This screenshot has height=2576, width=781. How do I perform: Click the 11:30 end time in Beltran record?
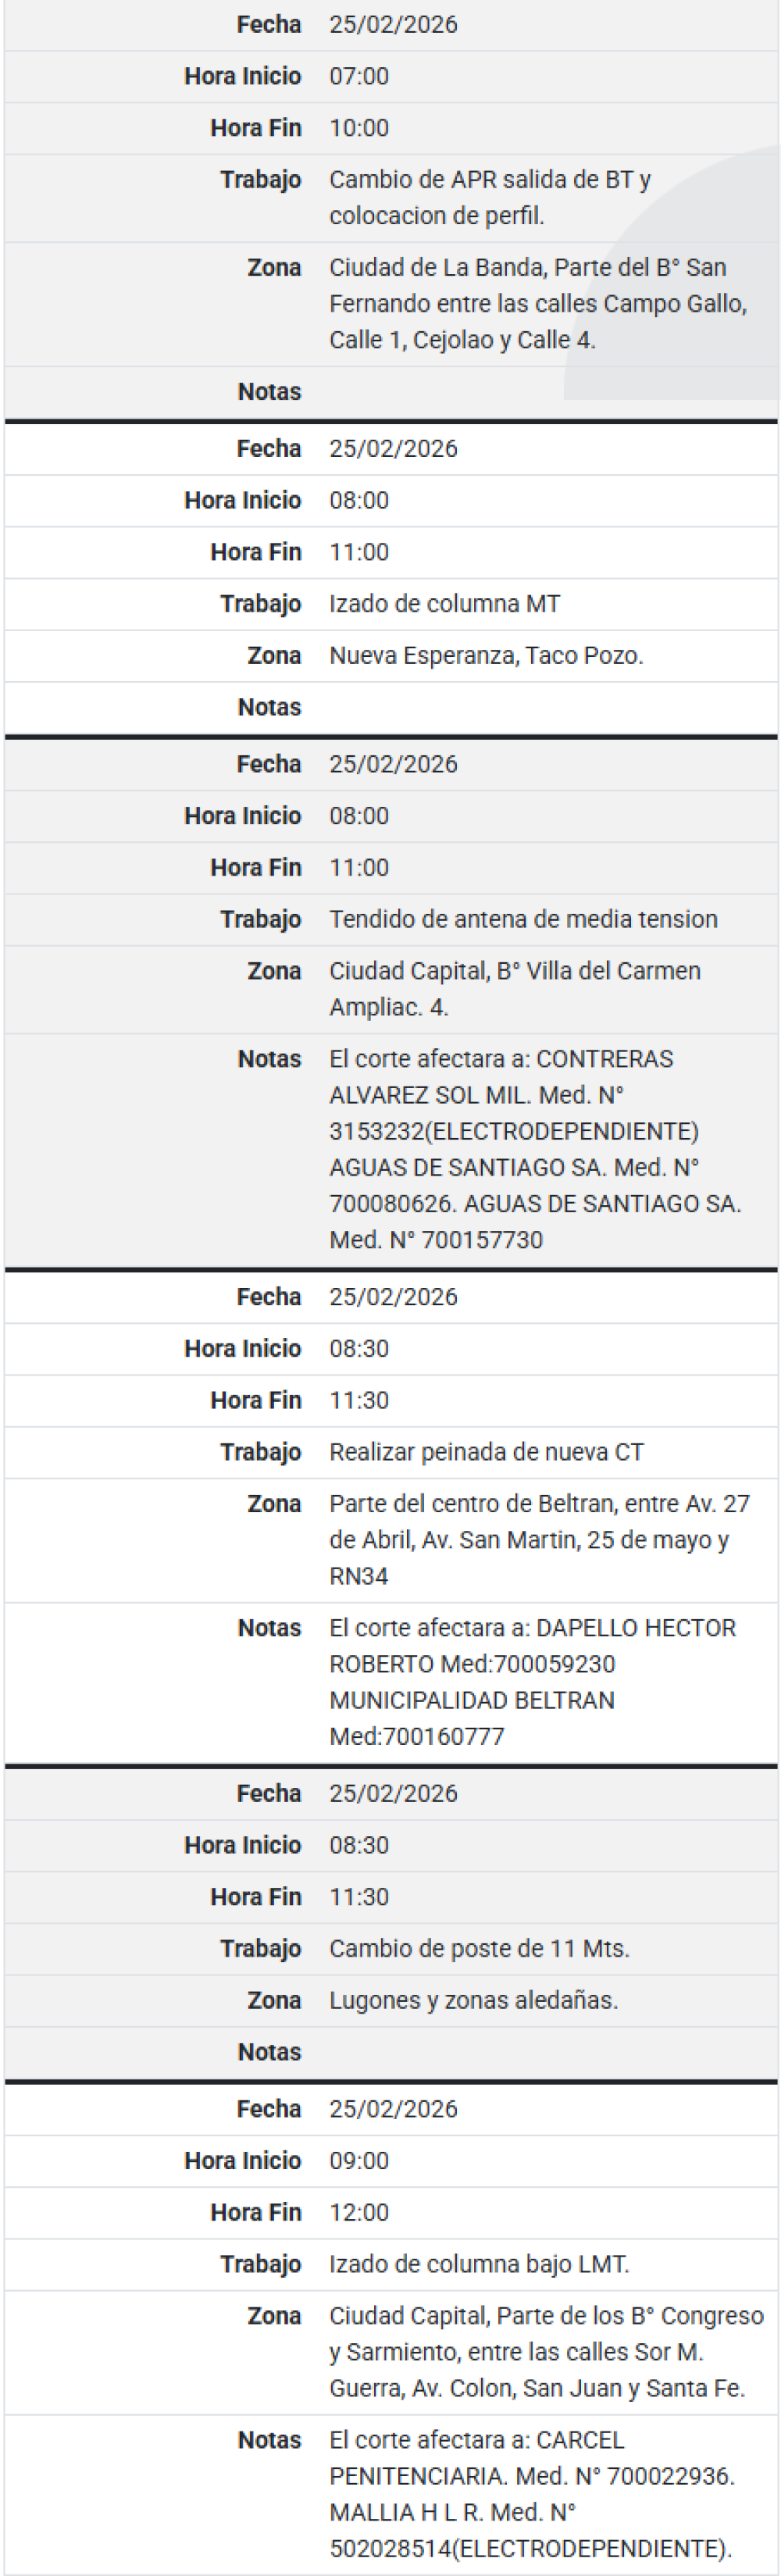[x=359, y=1400]
